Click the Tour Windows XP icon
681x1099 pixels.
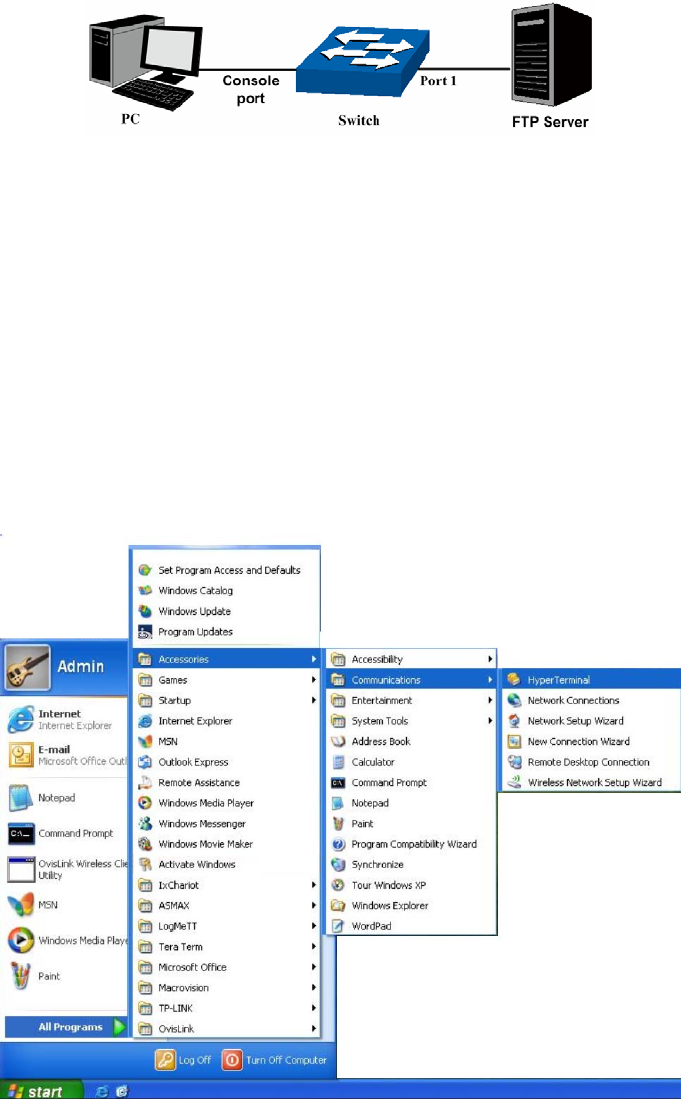(x=338, y=885)
